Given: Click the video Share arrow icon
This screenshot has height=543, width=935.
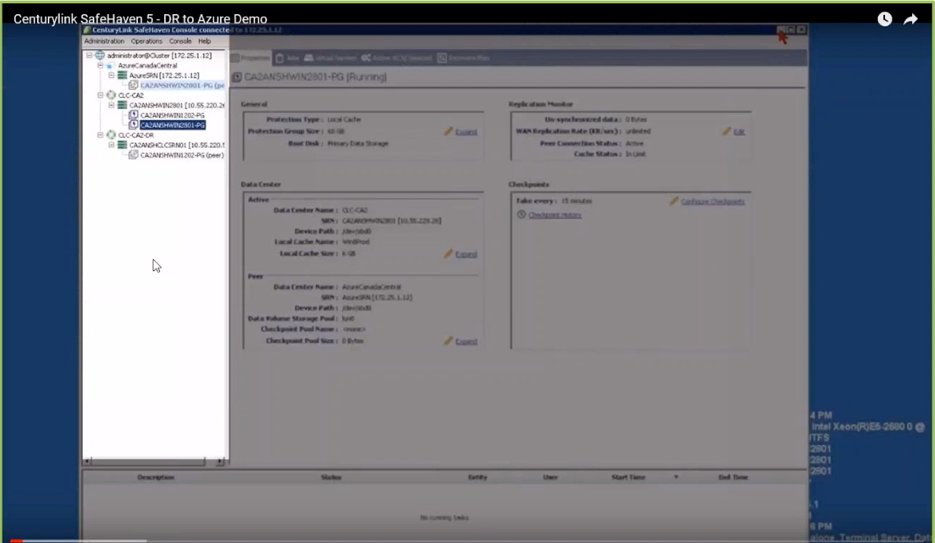Looking at the screenshot, I should click(911, 19).
